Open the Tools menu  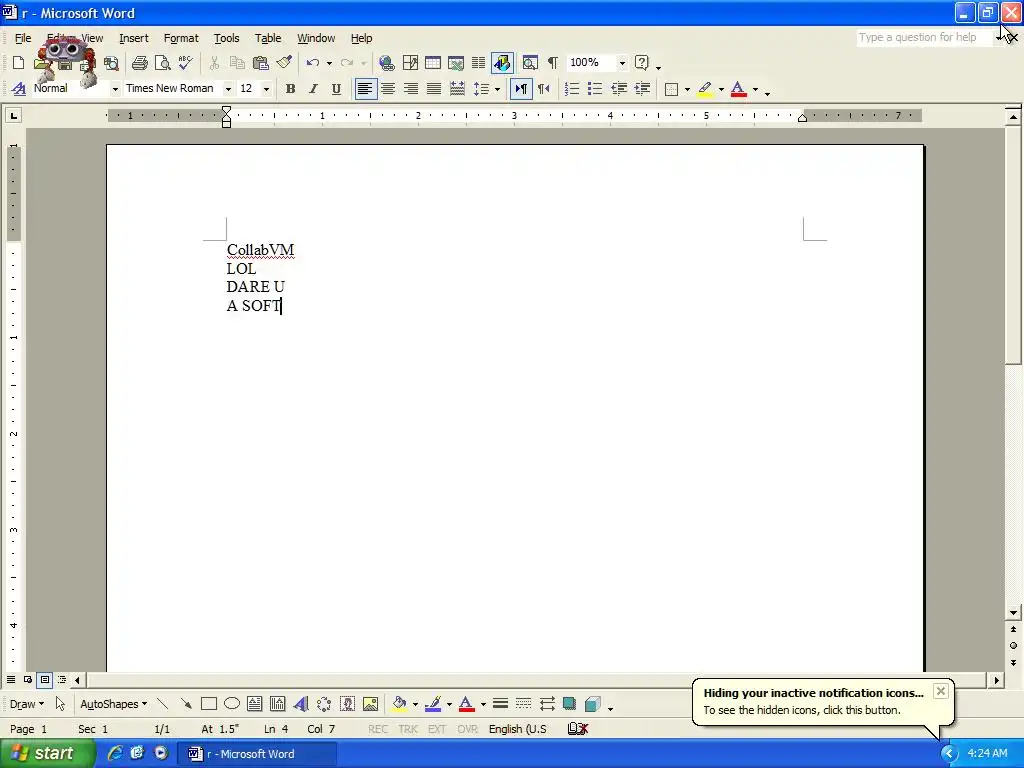point(227,38)
